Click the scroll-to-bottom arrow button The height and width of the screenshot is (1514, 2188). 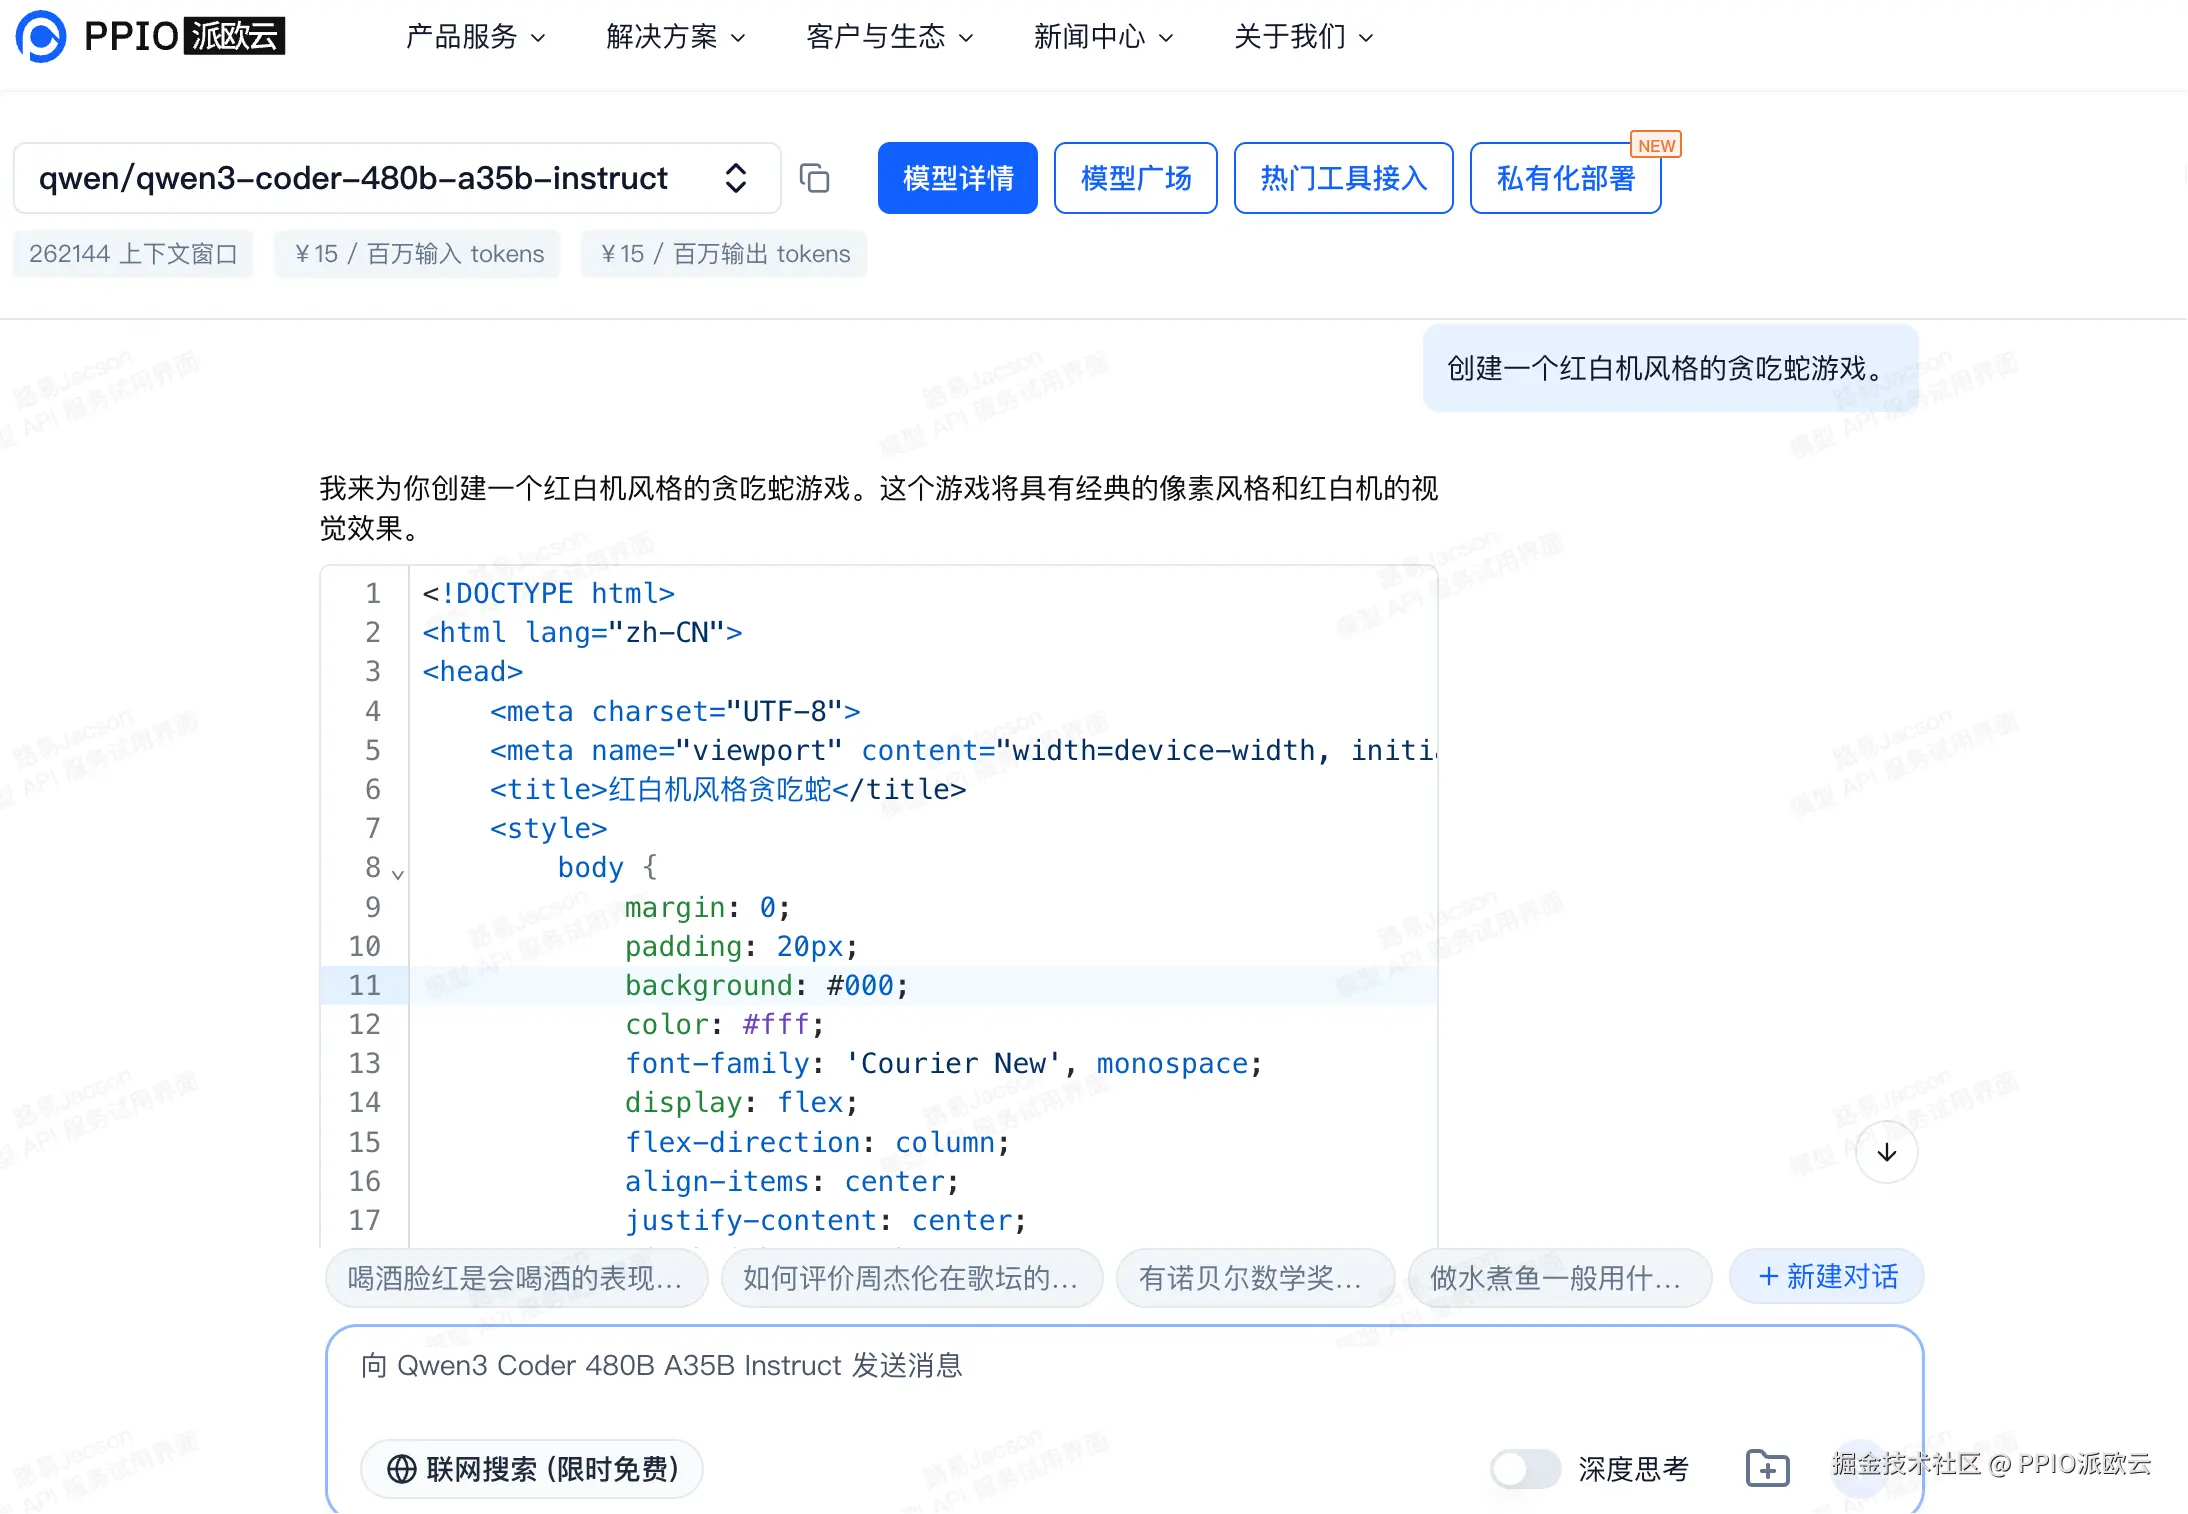[1886, 1152]
